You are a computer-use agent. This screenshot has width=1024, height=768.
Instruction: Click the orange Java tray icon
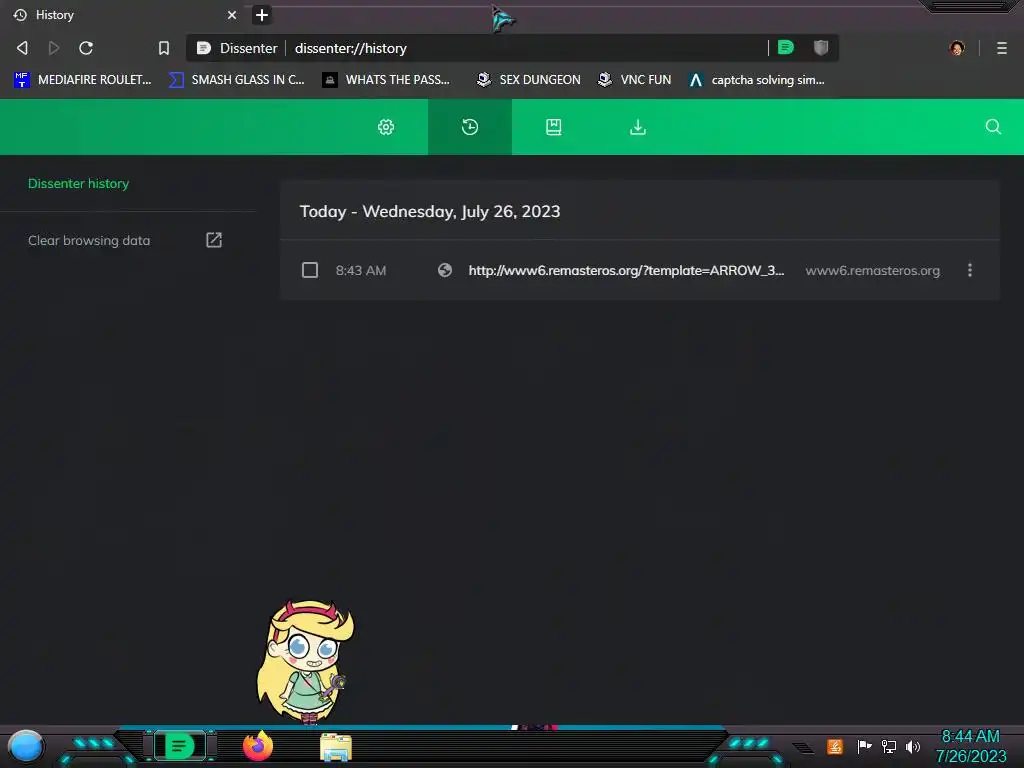point(835,746)
